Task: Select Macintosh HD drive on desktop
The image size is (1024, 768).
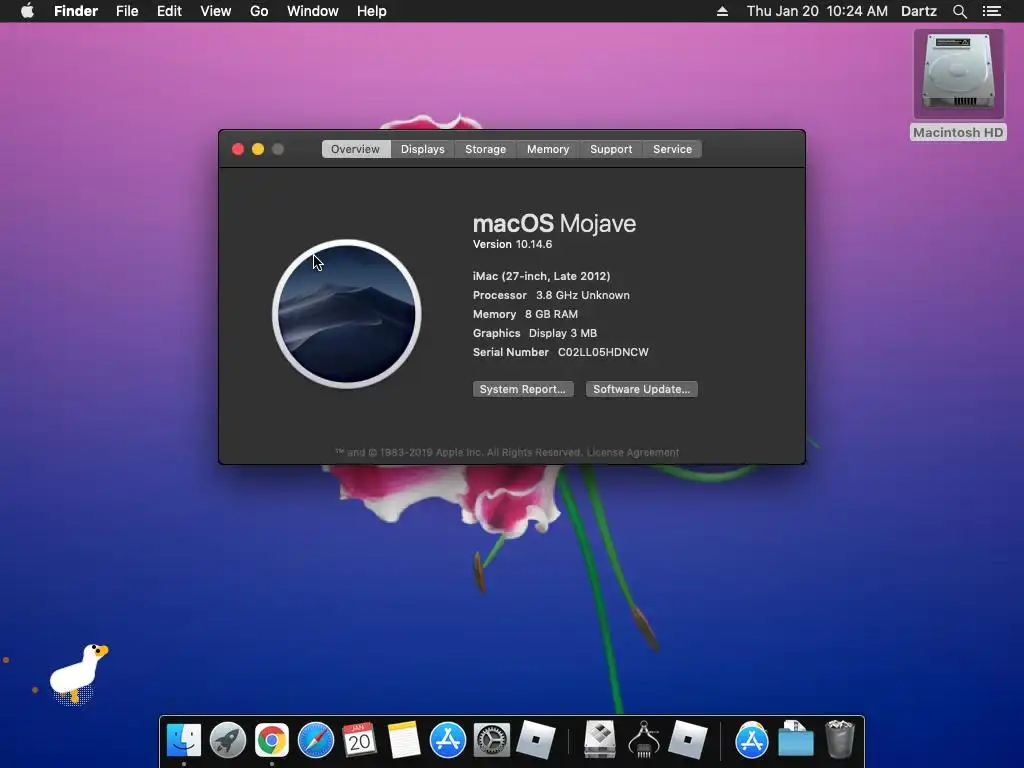Action: pos(958,85)
